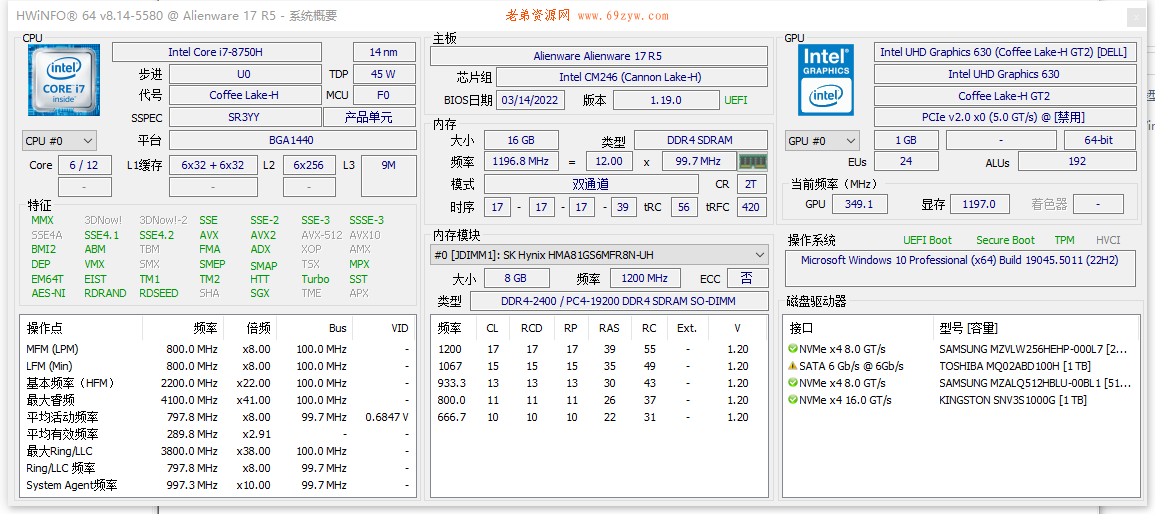The width and height of the screenshot is (1155, 514).
Task: Click the BGA1440 platform field
Action: pos(293,140)
